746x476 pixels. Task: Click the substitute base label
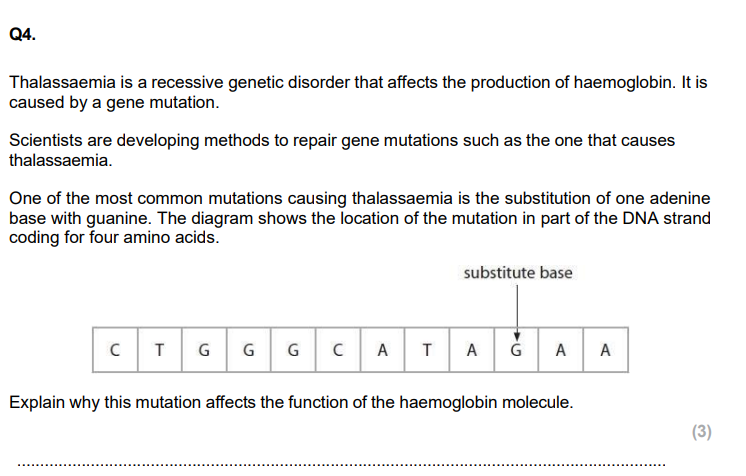point(518,273)
